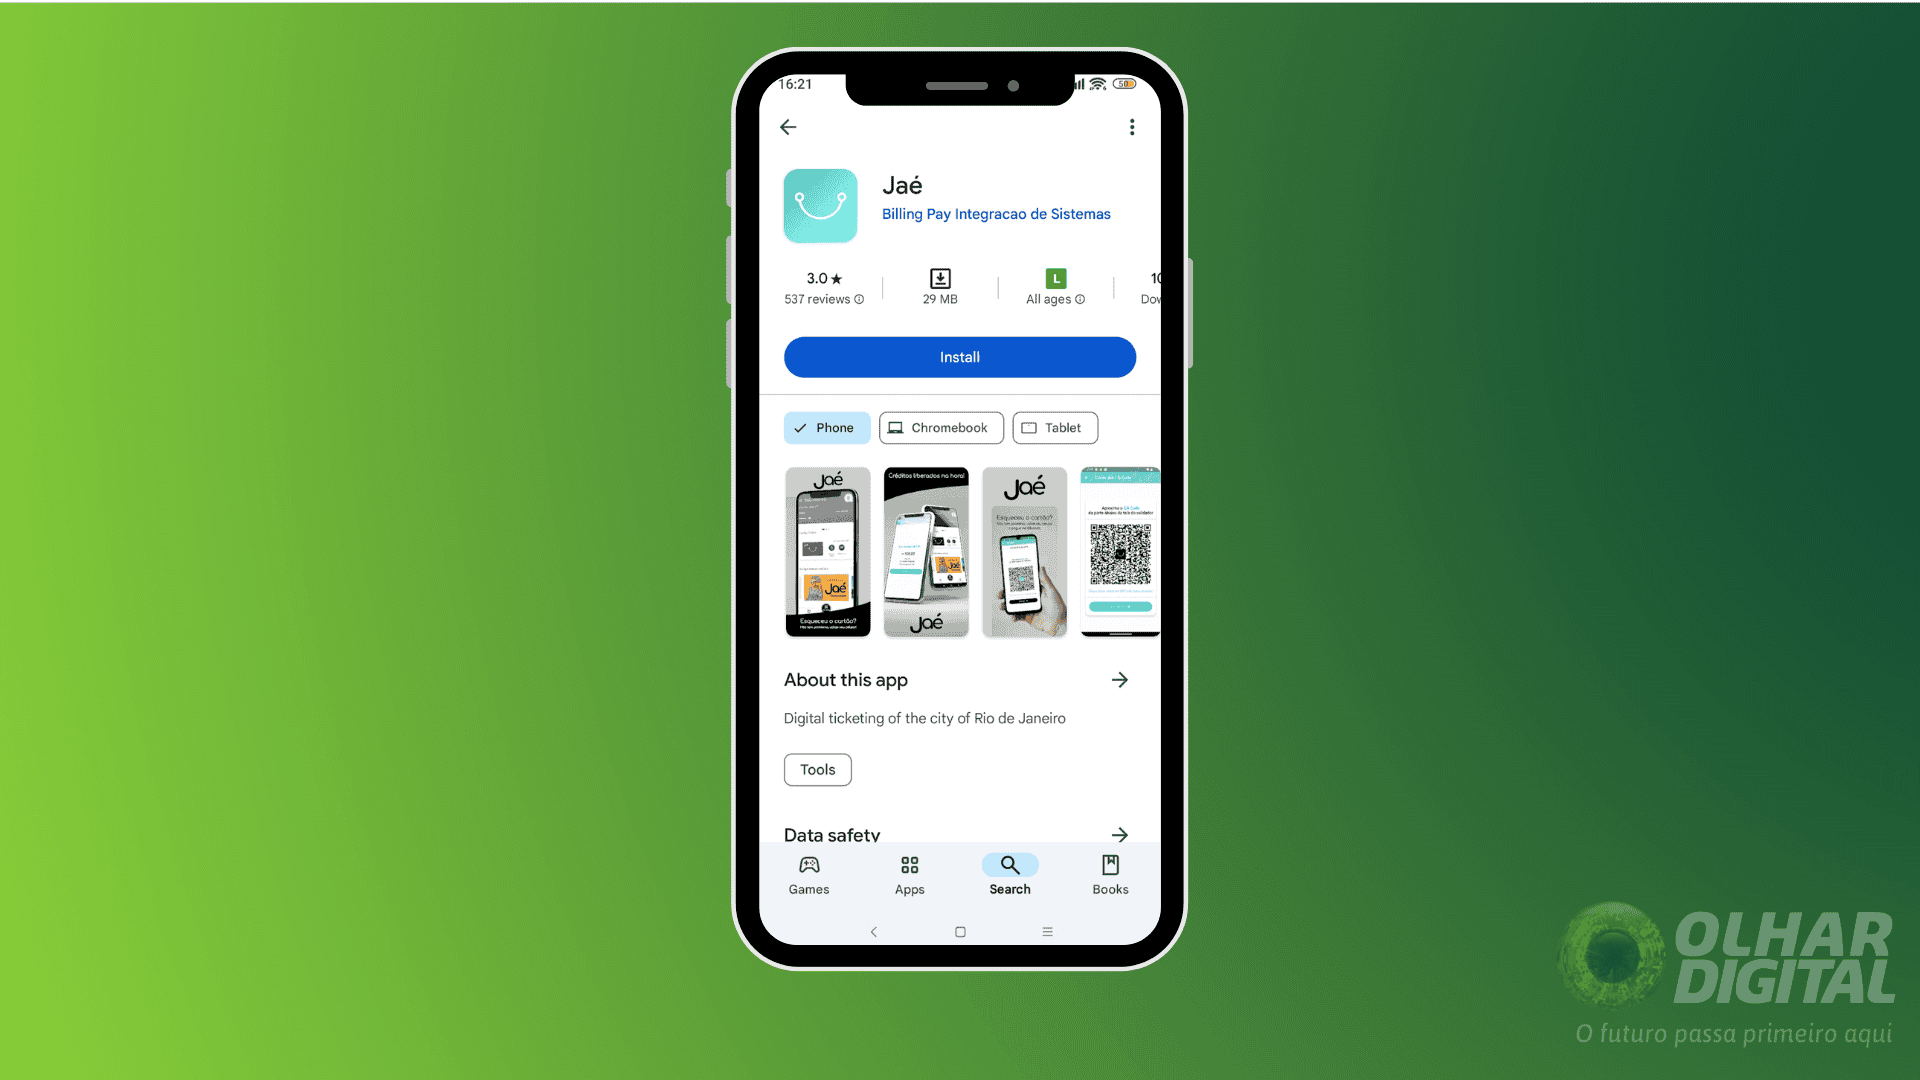This screenshot has height=1080, width=1920.
Task: Select the Chromebook device tab
Action: coord(940,427)
